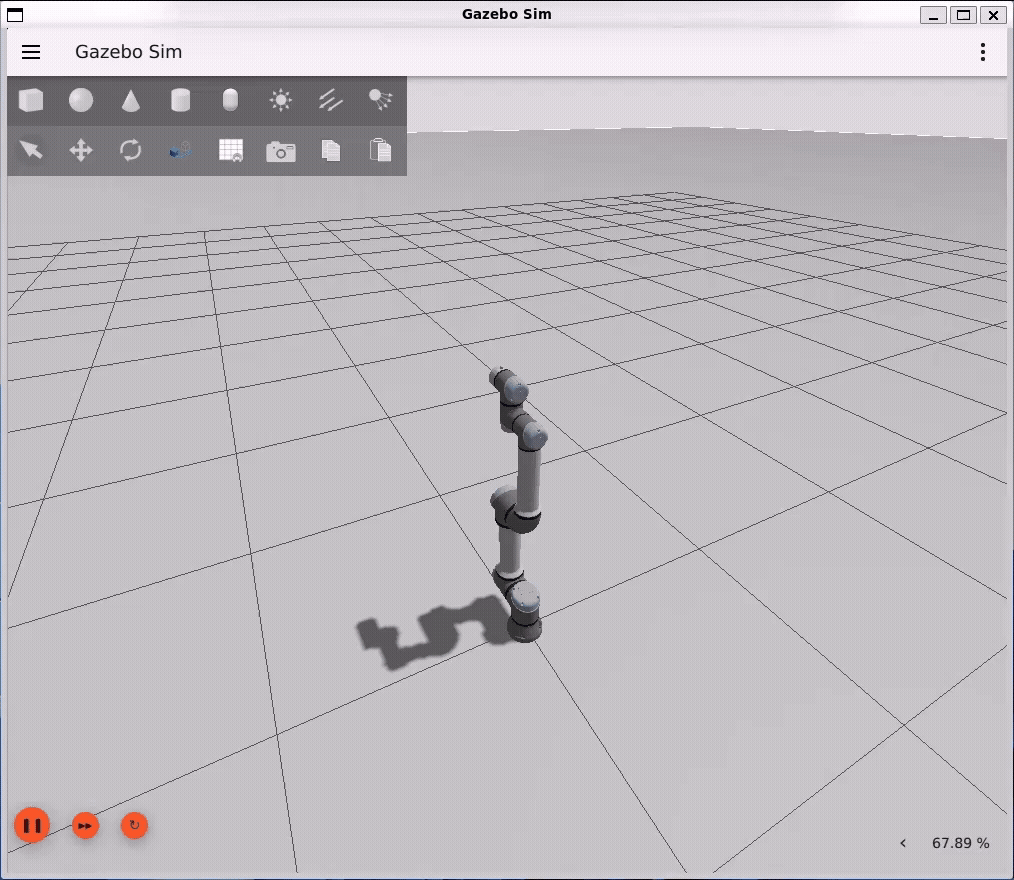The height and width of the screenshot is (880, 1014).
Task: Pause the running simulation
Action: coord(33,825)
